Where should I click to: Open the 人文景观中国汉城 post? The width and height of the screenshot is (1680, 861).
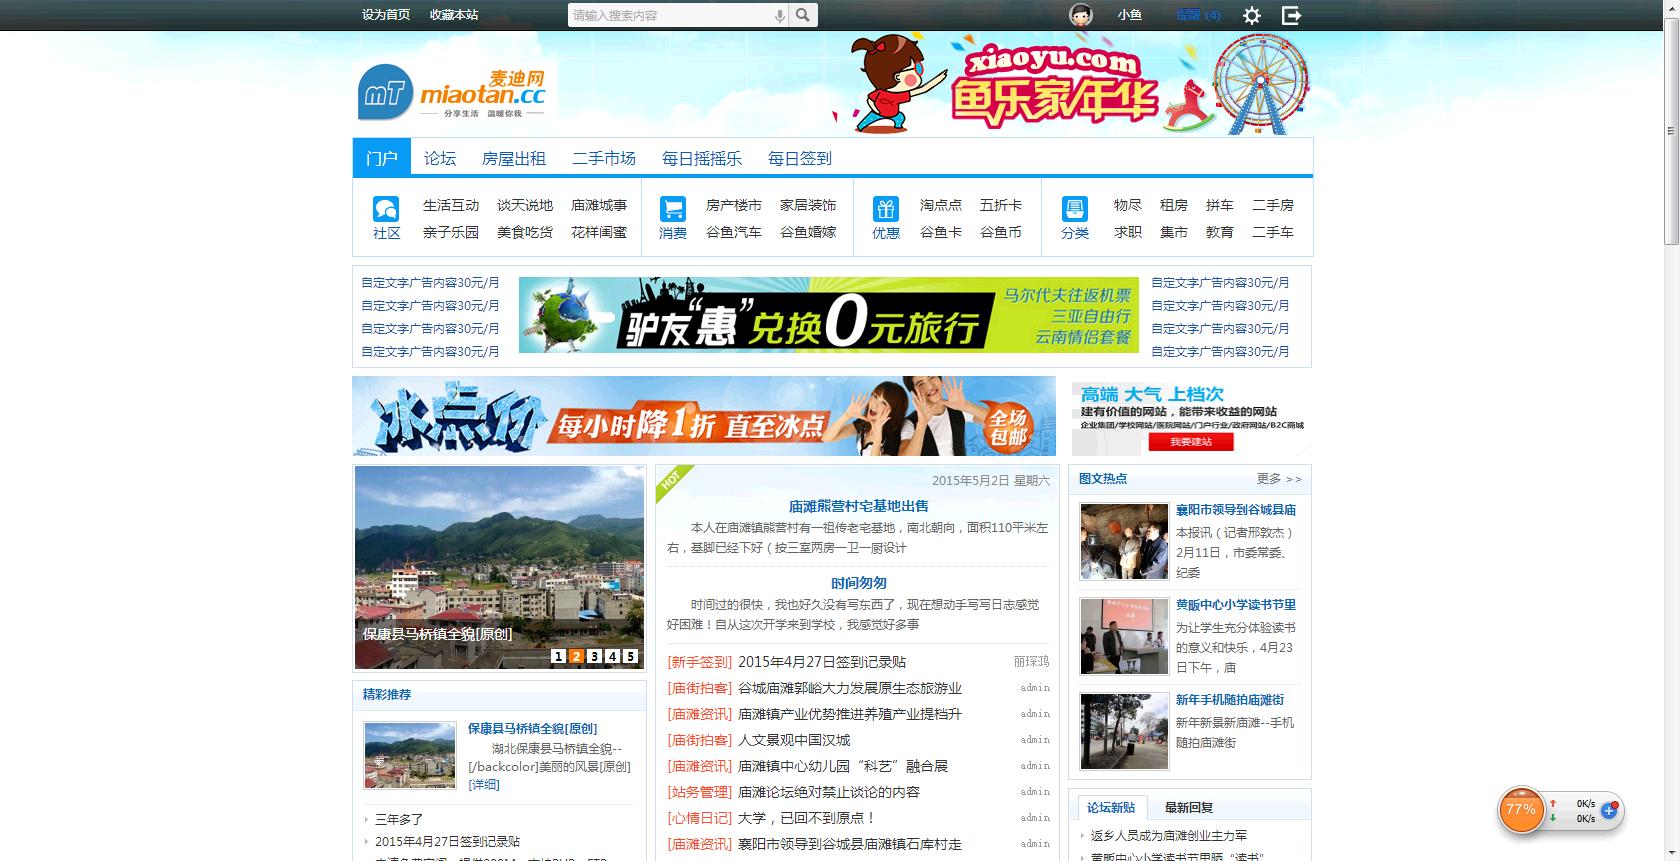pos(794,740)
